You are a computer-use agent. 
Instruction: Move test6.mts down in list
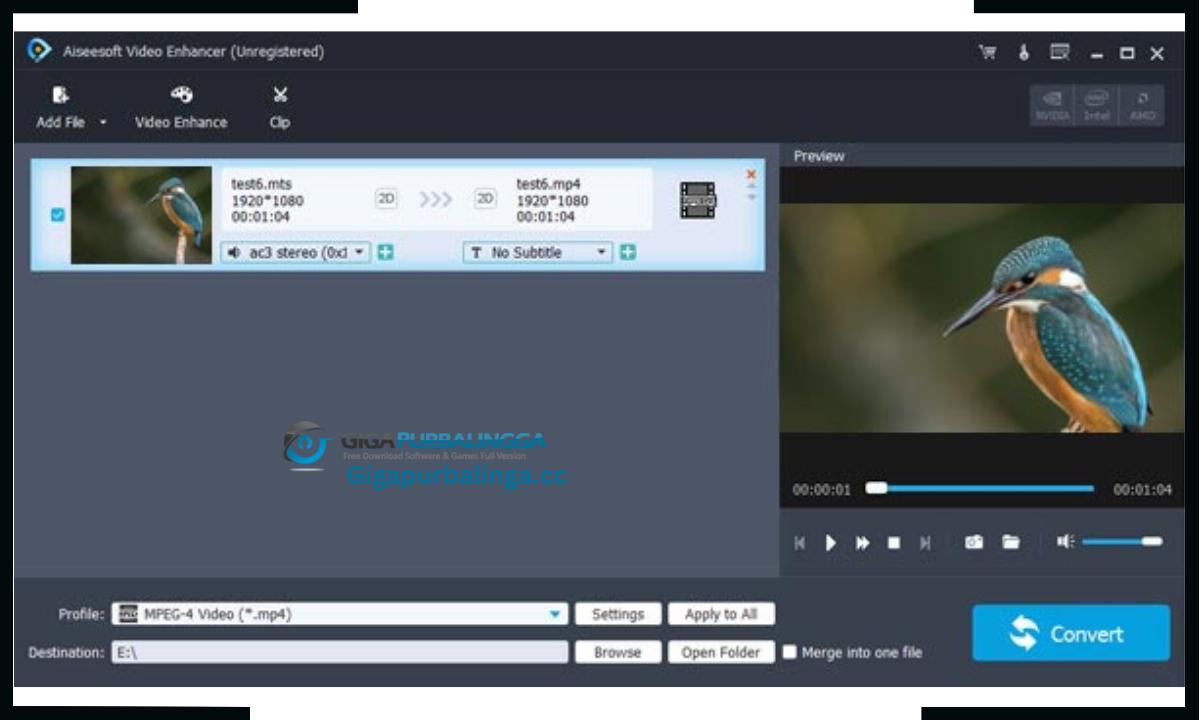pos(751,198)
